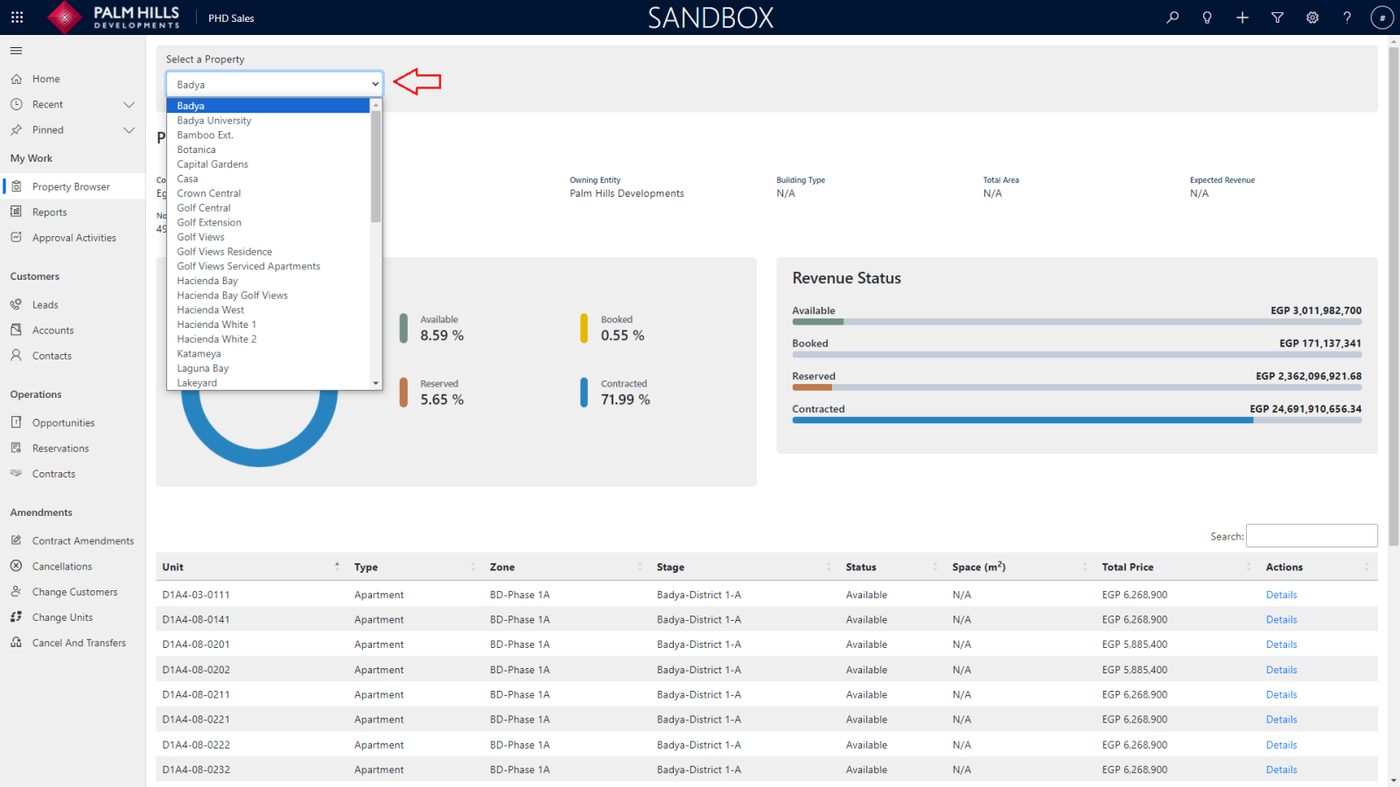Image resolution: width=1400 pixels, height=787 pixels.
Task: Open Details link for unit D1A4-08-0201
Action: 1281,645
